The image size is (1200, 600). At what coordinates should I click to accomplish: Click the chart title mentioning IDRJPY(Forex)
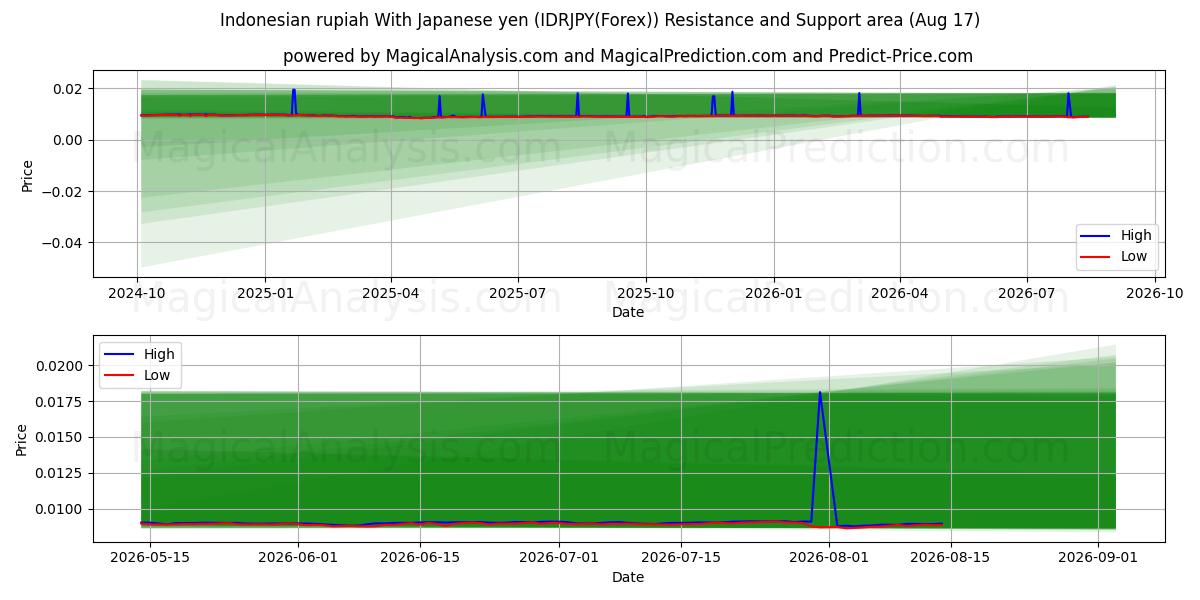click(600, 20)
